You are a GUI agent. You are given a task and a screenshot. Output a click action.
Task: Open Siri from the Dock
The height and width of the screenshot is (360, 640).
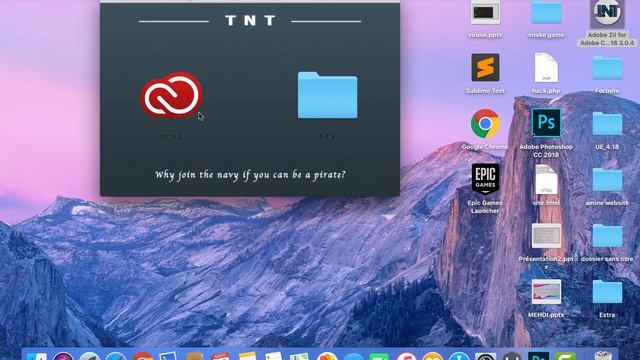click(x=63, y=356)
